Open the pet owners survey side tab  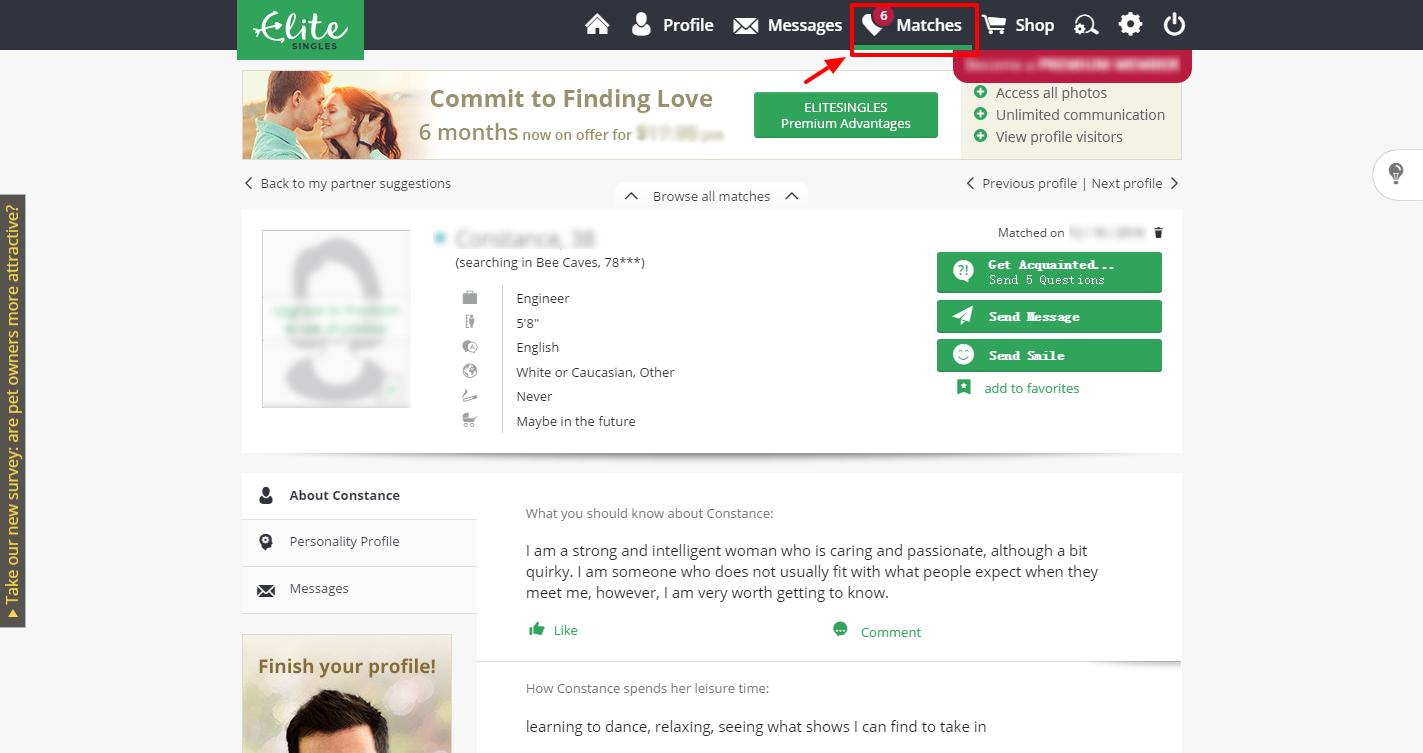tap(12, 411)
